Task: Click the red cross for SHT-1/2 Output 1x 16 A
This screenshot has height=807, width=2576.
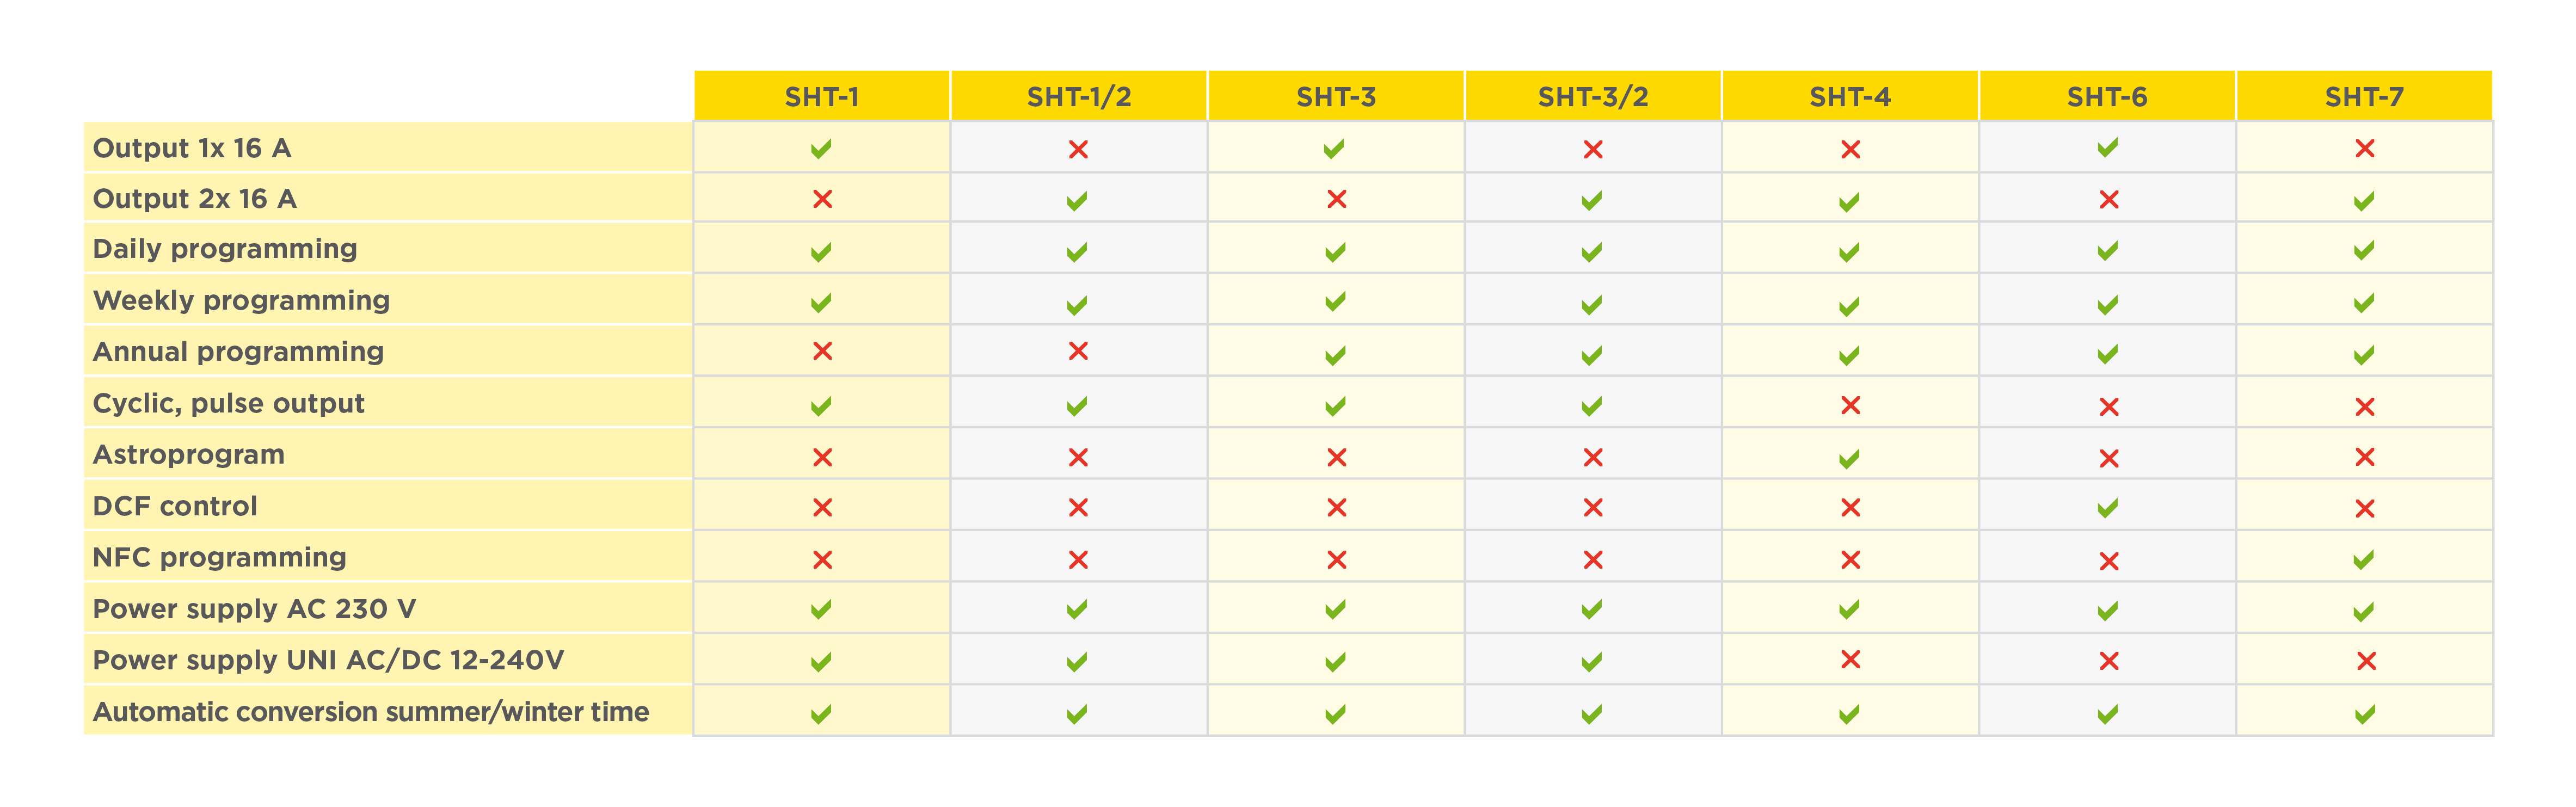Action: [x=1078, y=149]
